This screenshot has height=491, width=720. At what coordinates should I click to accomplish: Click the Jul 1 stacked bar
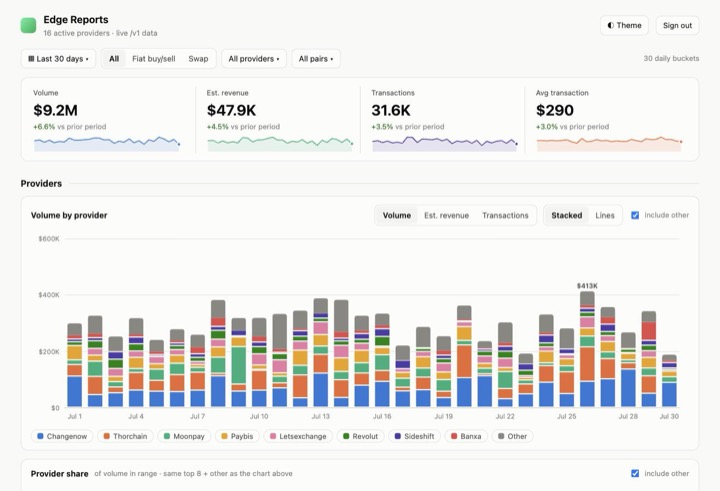pos(74,365)
